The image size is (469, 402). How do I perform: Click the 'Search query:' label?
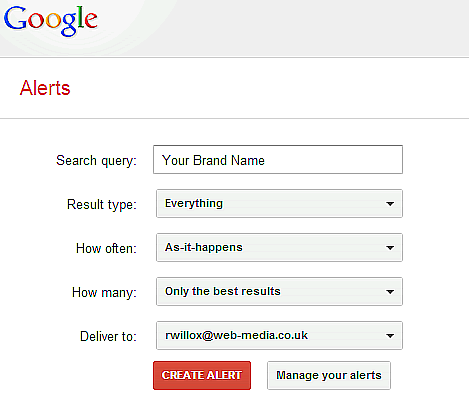(96, 161)
